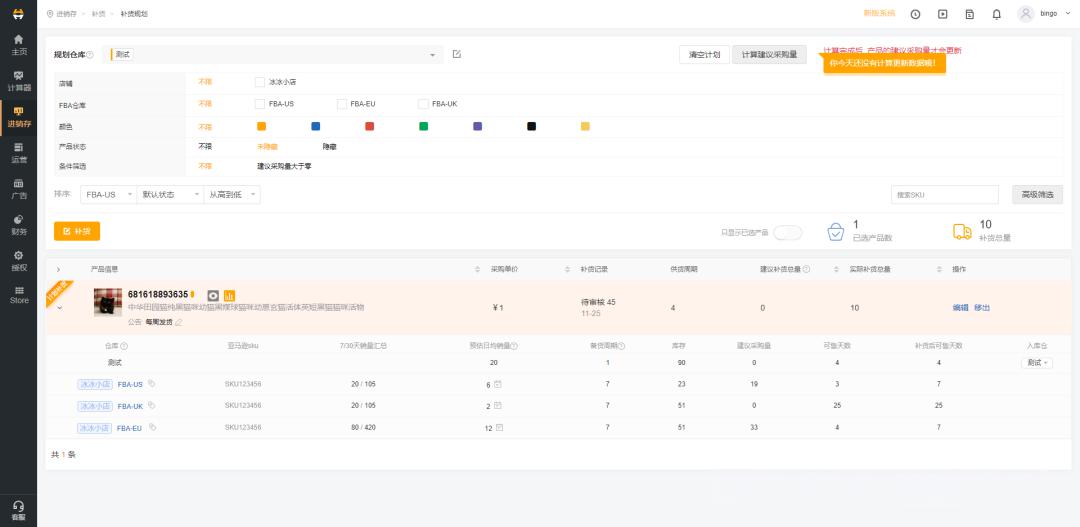Open the 广告 ads sidebar section
The width and height of the screenshot is (1080, 527).
coord(18,188)
